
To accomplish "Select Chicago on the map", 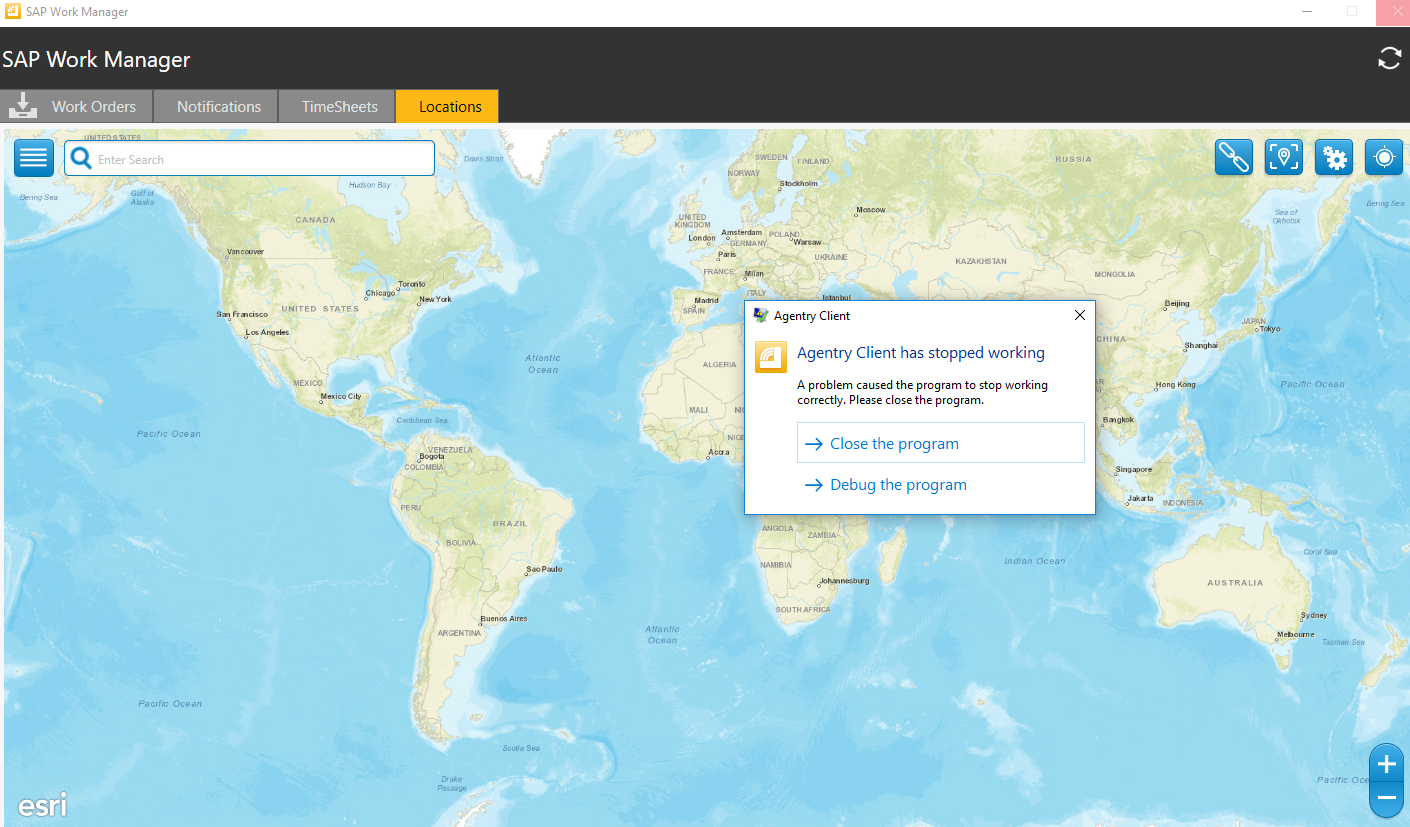I will click(380, 293).
